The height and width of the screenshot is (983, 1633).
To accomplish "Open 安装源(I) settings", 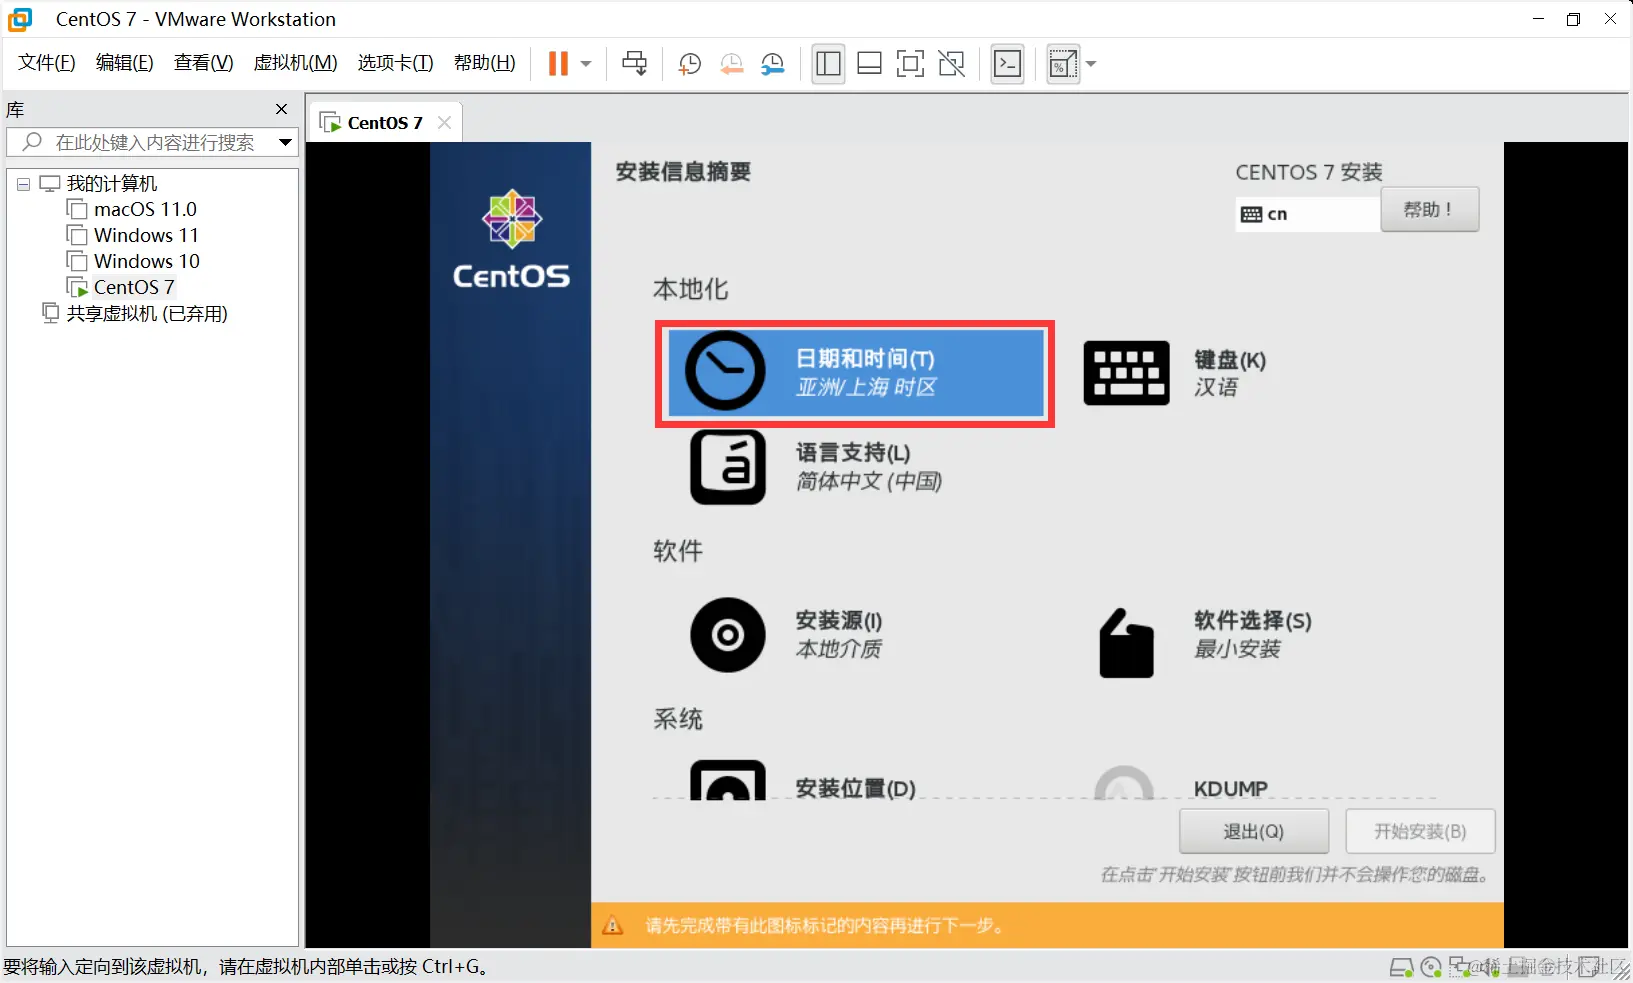I will [x=787, y=635].
